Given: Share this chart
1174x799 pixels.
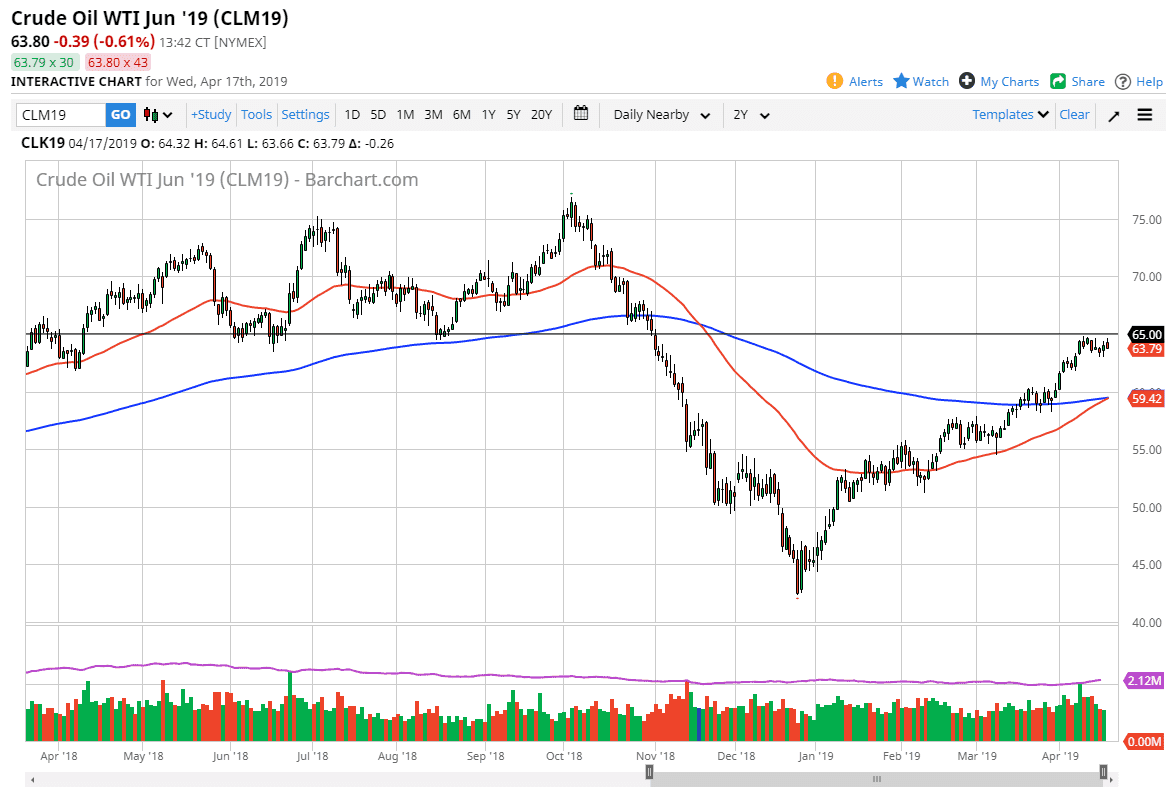Looking at the screenshot, I should [1077, 81].
